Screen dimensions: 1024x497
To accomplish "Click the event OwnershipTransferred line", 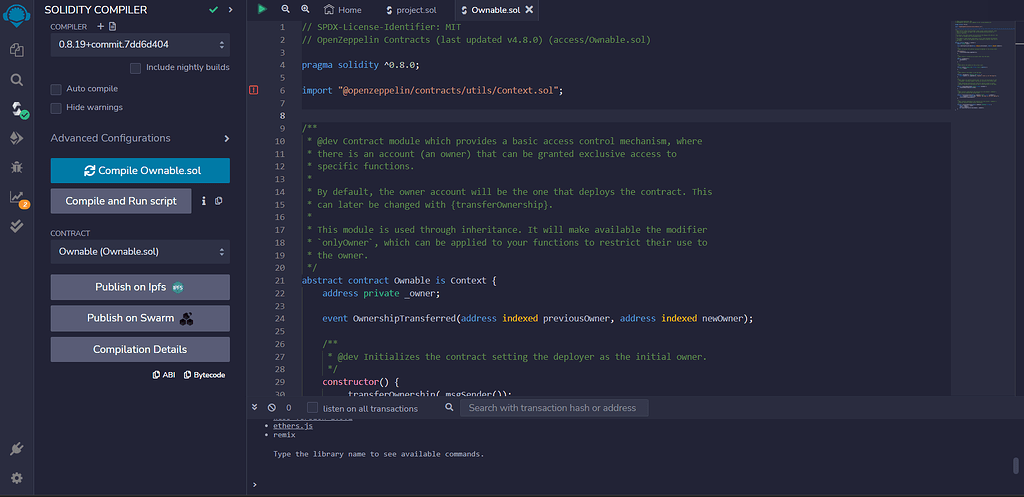I will 538,319.
